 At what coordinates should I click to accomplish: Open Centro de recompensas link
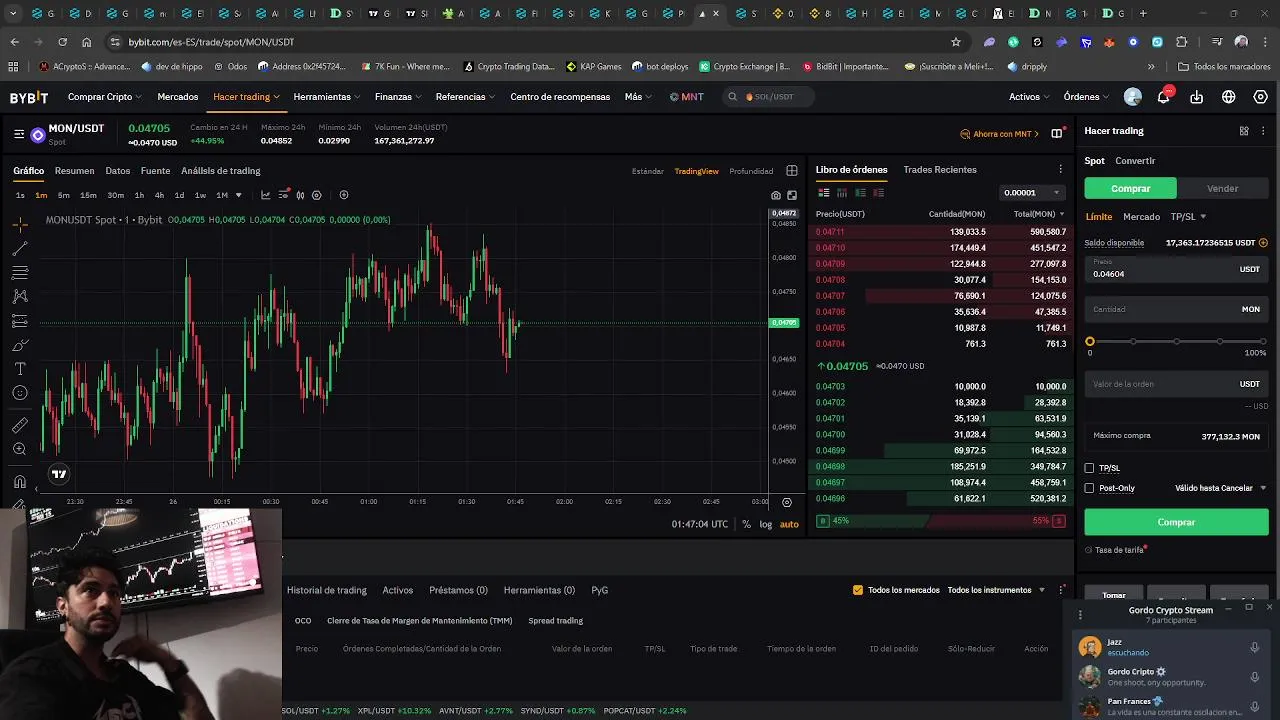560,97
